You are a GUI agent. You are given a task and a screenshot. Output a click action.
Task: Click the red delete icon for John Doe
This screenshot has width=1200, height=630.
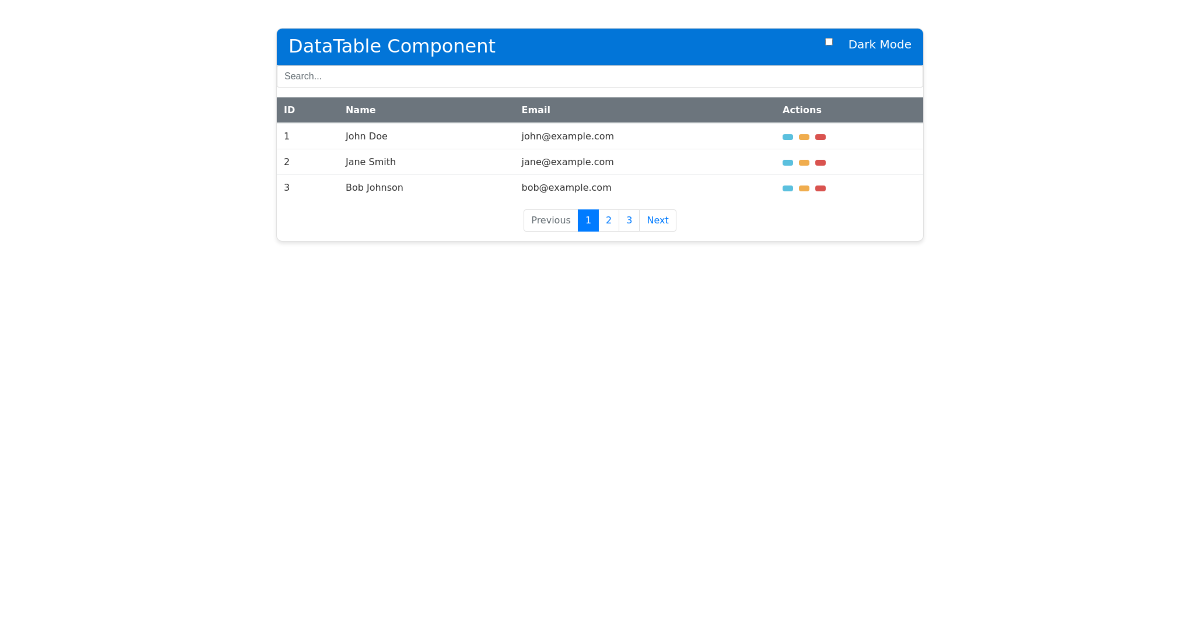pos(820,136)
